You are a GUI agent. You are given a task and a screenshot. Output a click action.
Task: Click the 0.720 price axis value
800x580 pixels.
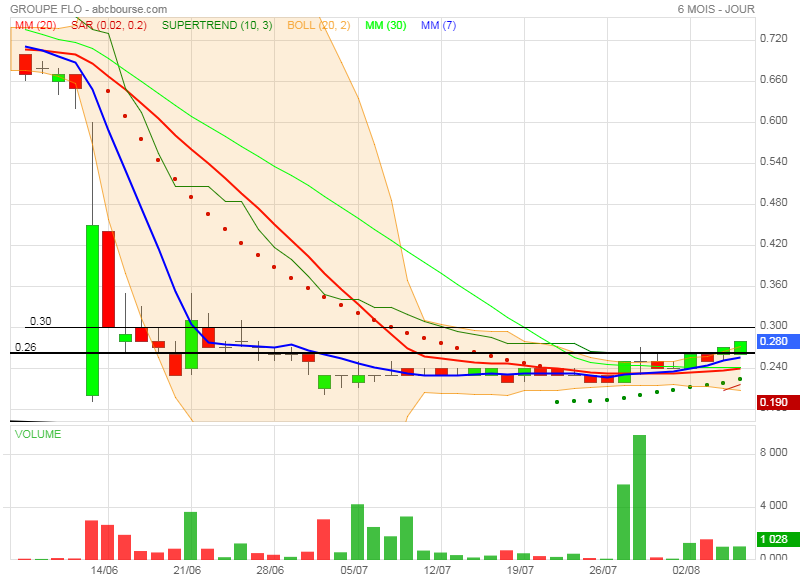pyautogui.click(x=773, y=39)
